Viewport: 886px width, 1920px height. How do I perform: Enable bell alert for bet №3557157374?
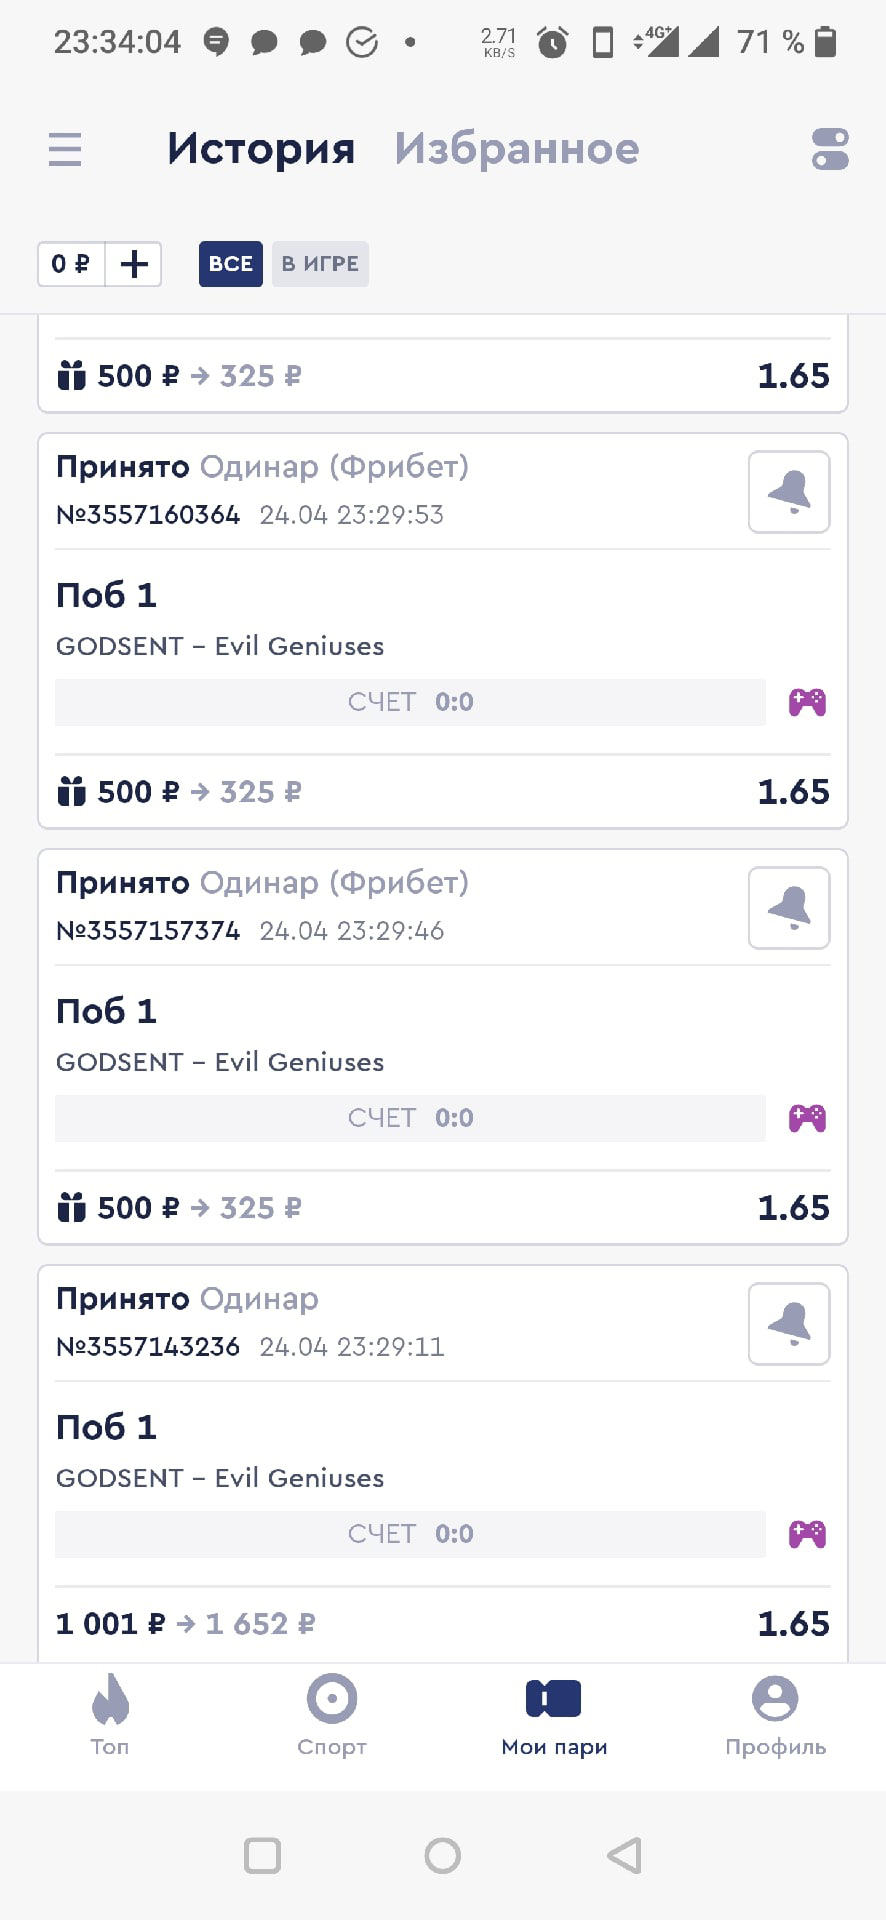pos(789,908)
